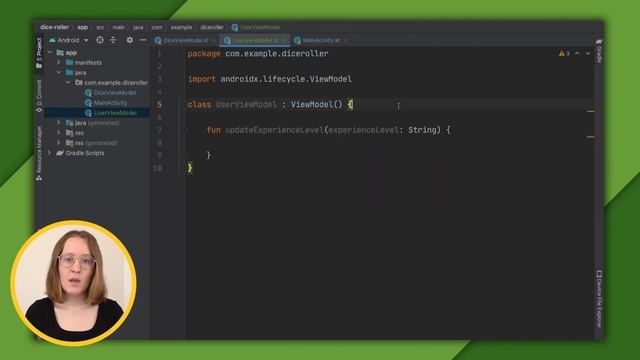Click line number 5 in gutter
This screenshot has width=640, height=360.
[159, 104]
